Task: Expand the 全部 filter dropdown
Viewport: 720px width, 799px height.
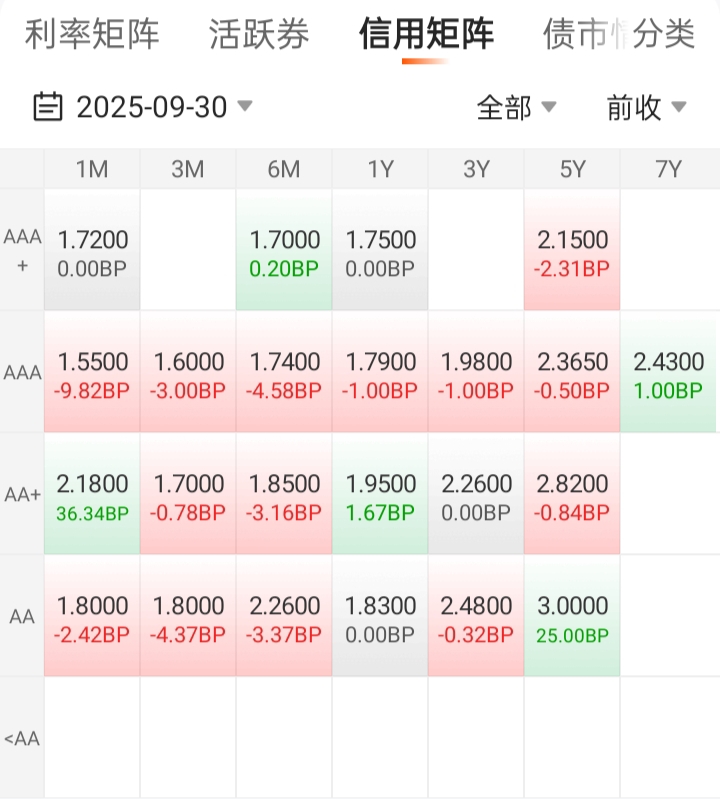Action: [x=516, y=107]
